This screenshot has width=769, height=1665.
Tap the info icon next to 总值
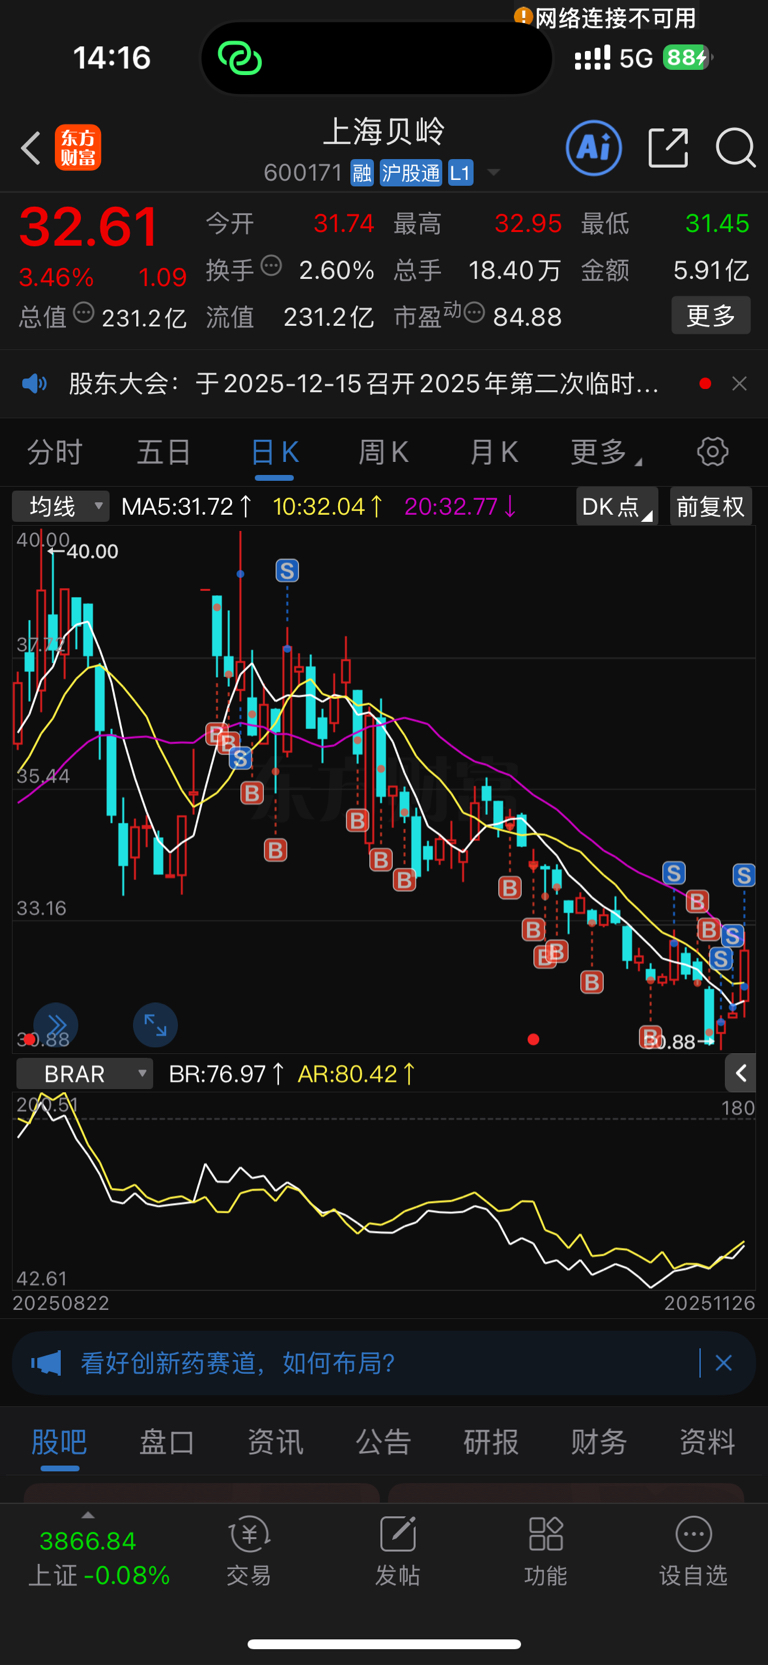tap(84, 313)
